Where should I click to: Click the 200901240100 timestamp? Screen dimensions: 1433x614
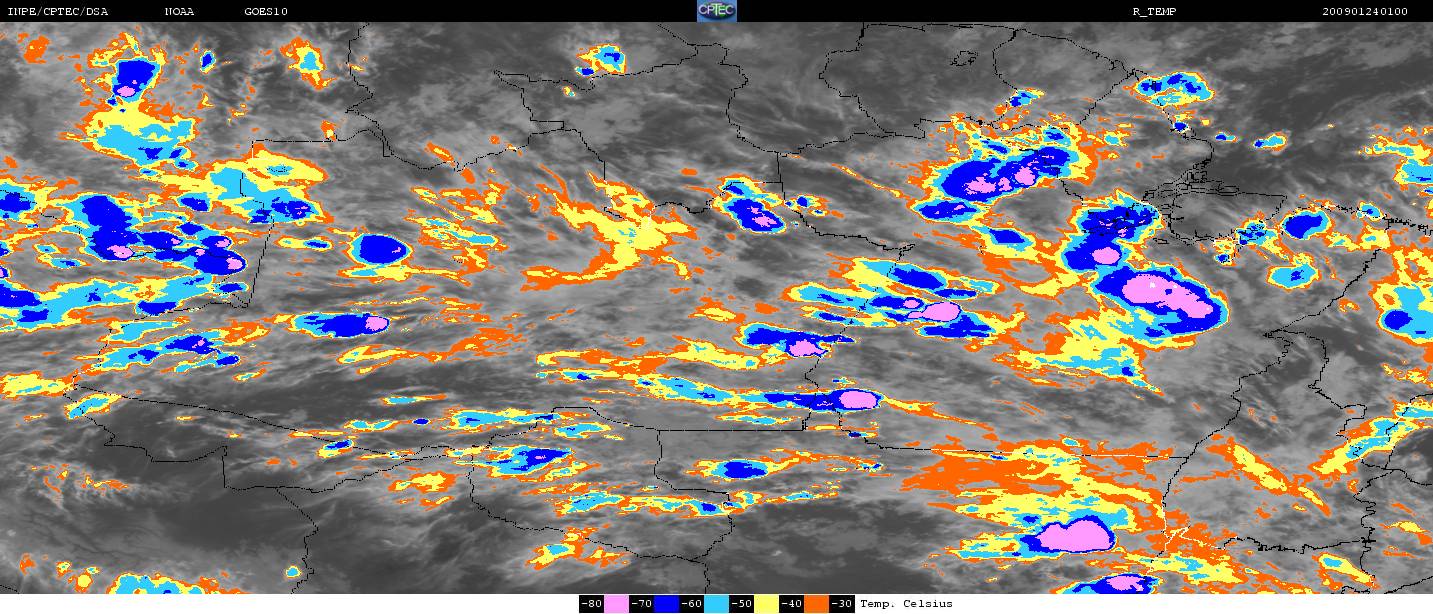coord(1365,12)
